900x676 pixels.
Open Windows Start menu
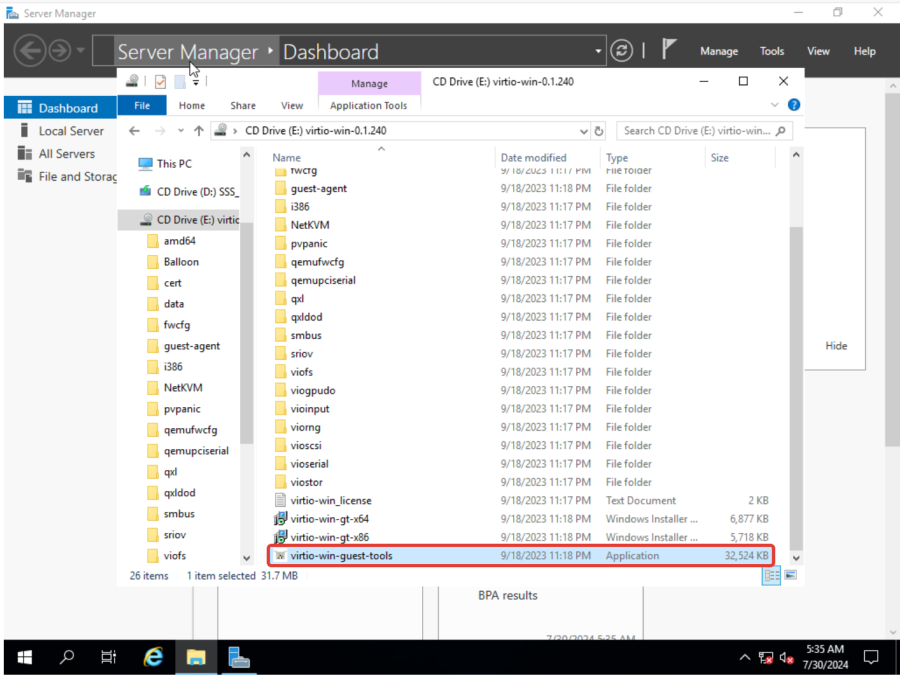[25, 657]
